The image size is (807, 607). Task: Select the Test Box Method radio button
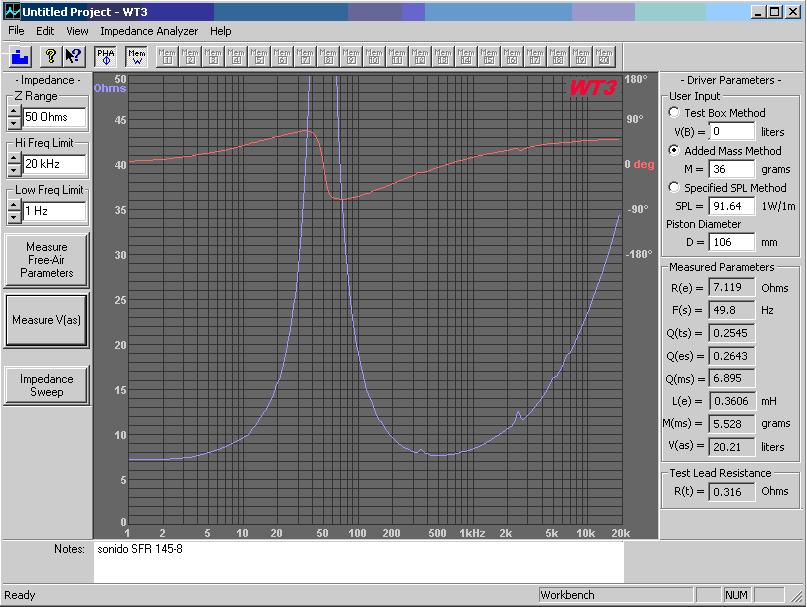point(674,112)
